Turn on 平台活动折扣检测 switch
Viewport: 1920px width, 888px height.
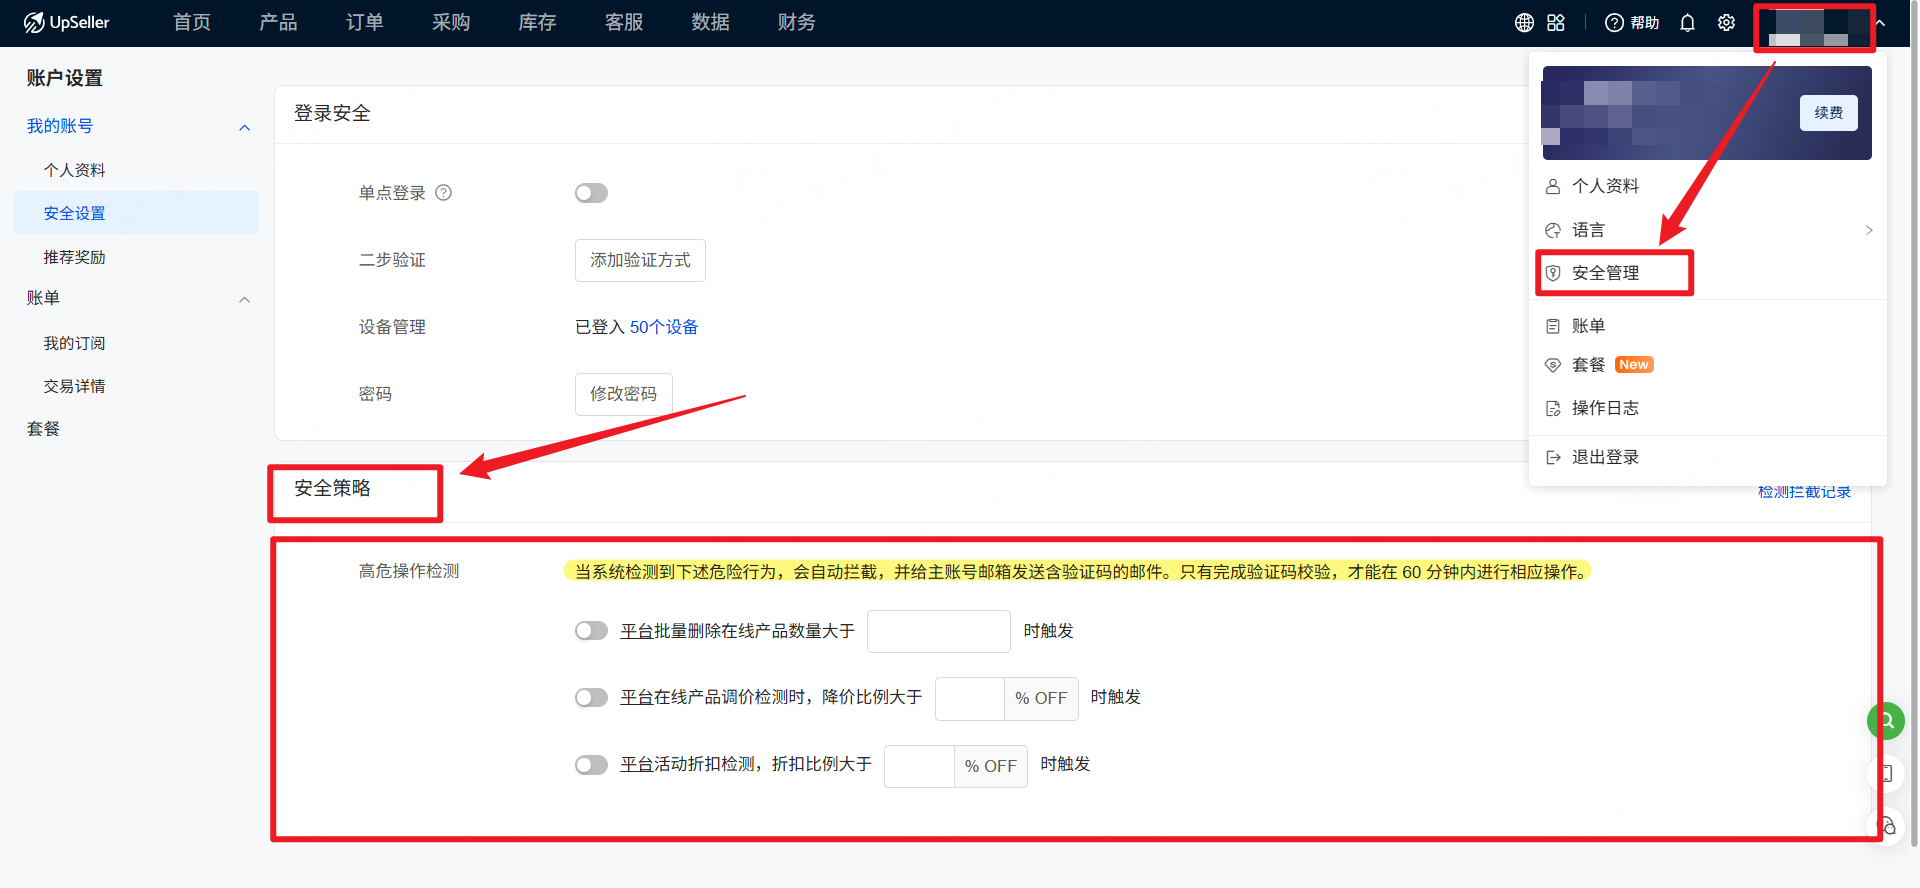pos(591,765)
